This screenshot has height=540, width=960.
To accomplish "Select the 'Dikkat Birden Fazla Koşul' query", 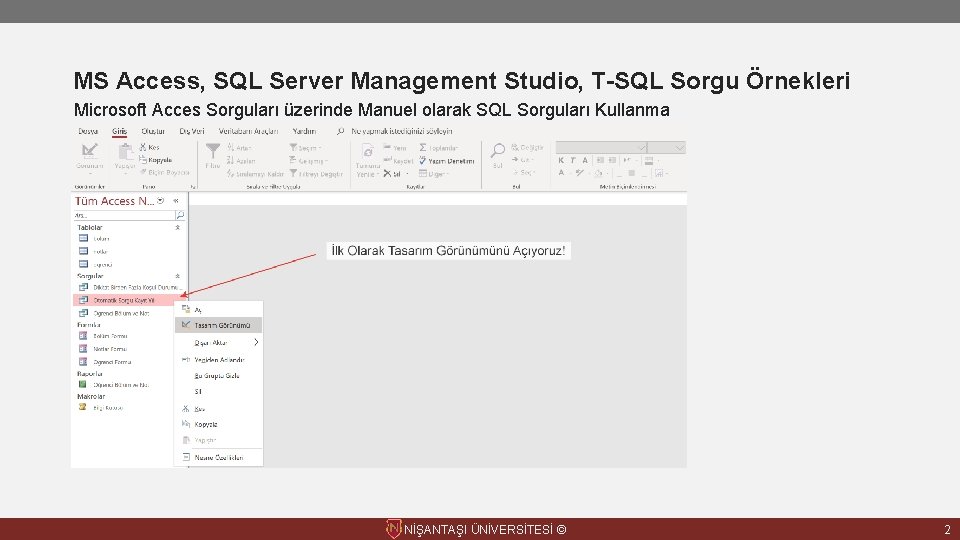I will click(129, 287).
